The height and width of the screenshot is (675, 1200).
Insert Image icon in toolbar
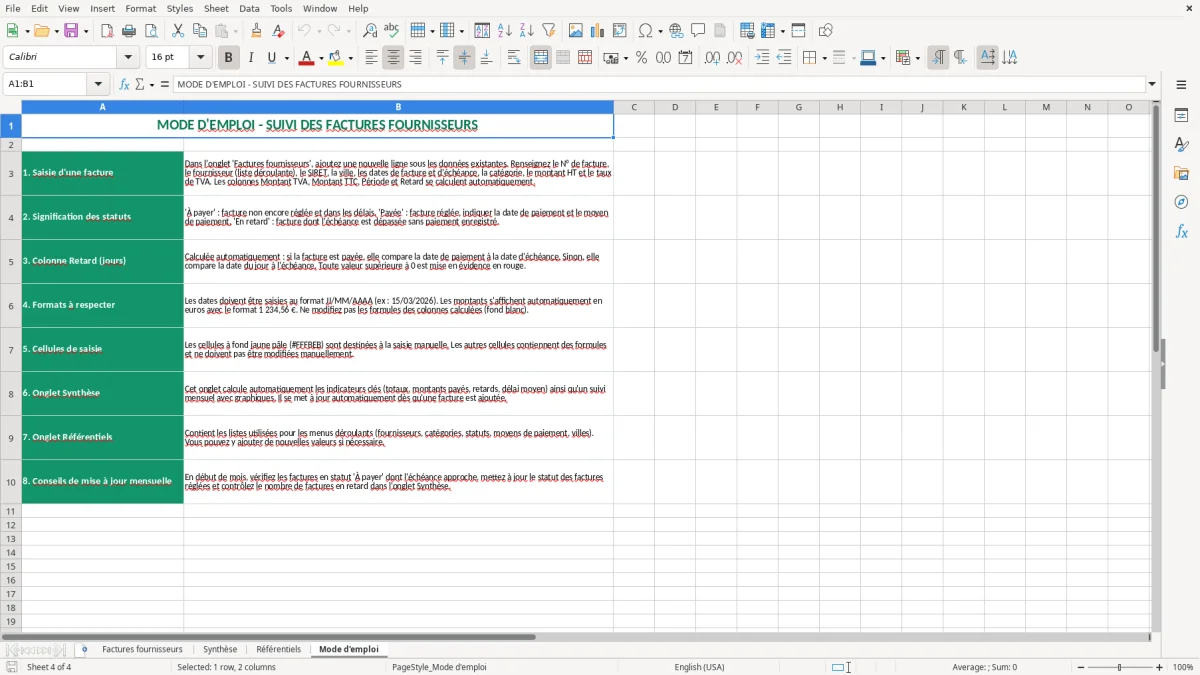576,31
